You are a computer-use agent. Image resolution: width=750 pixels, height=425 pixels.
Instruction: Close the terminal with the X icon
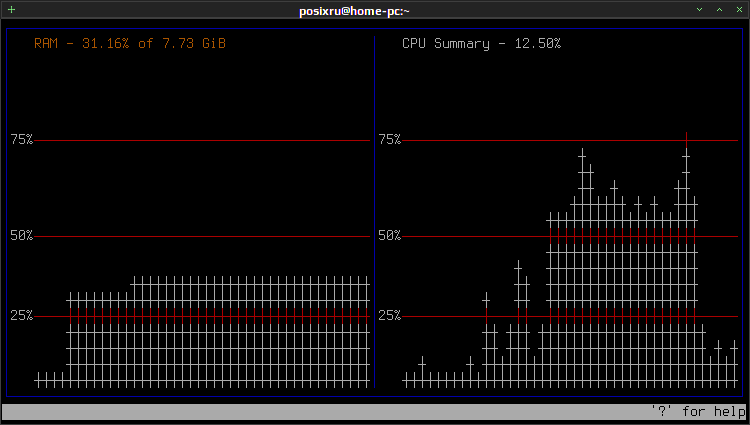pyautogui.click(x=739, y=10)
